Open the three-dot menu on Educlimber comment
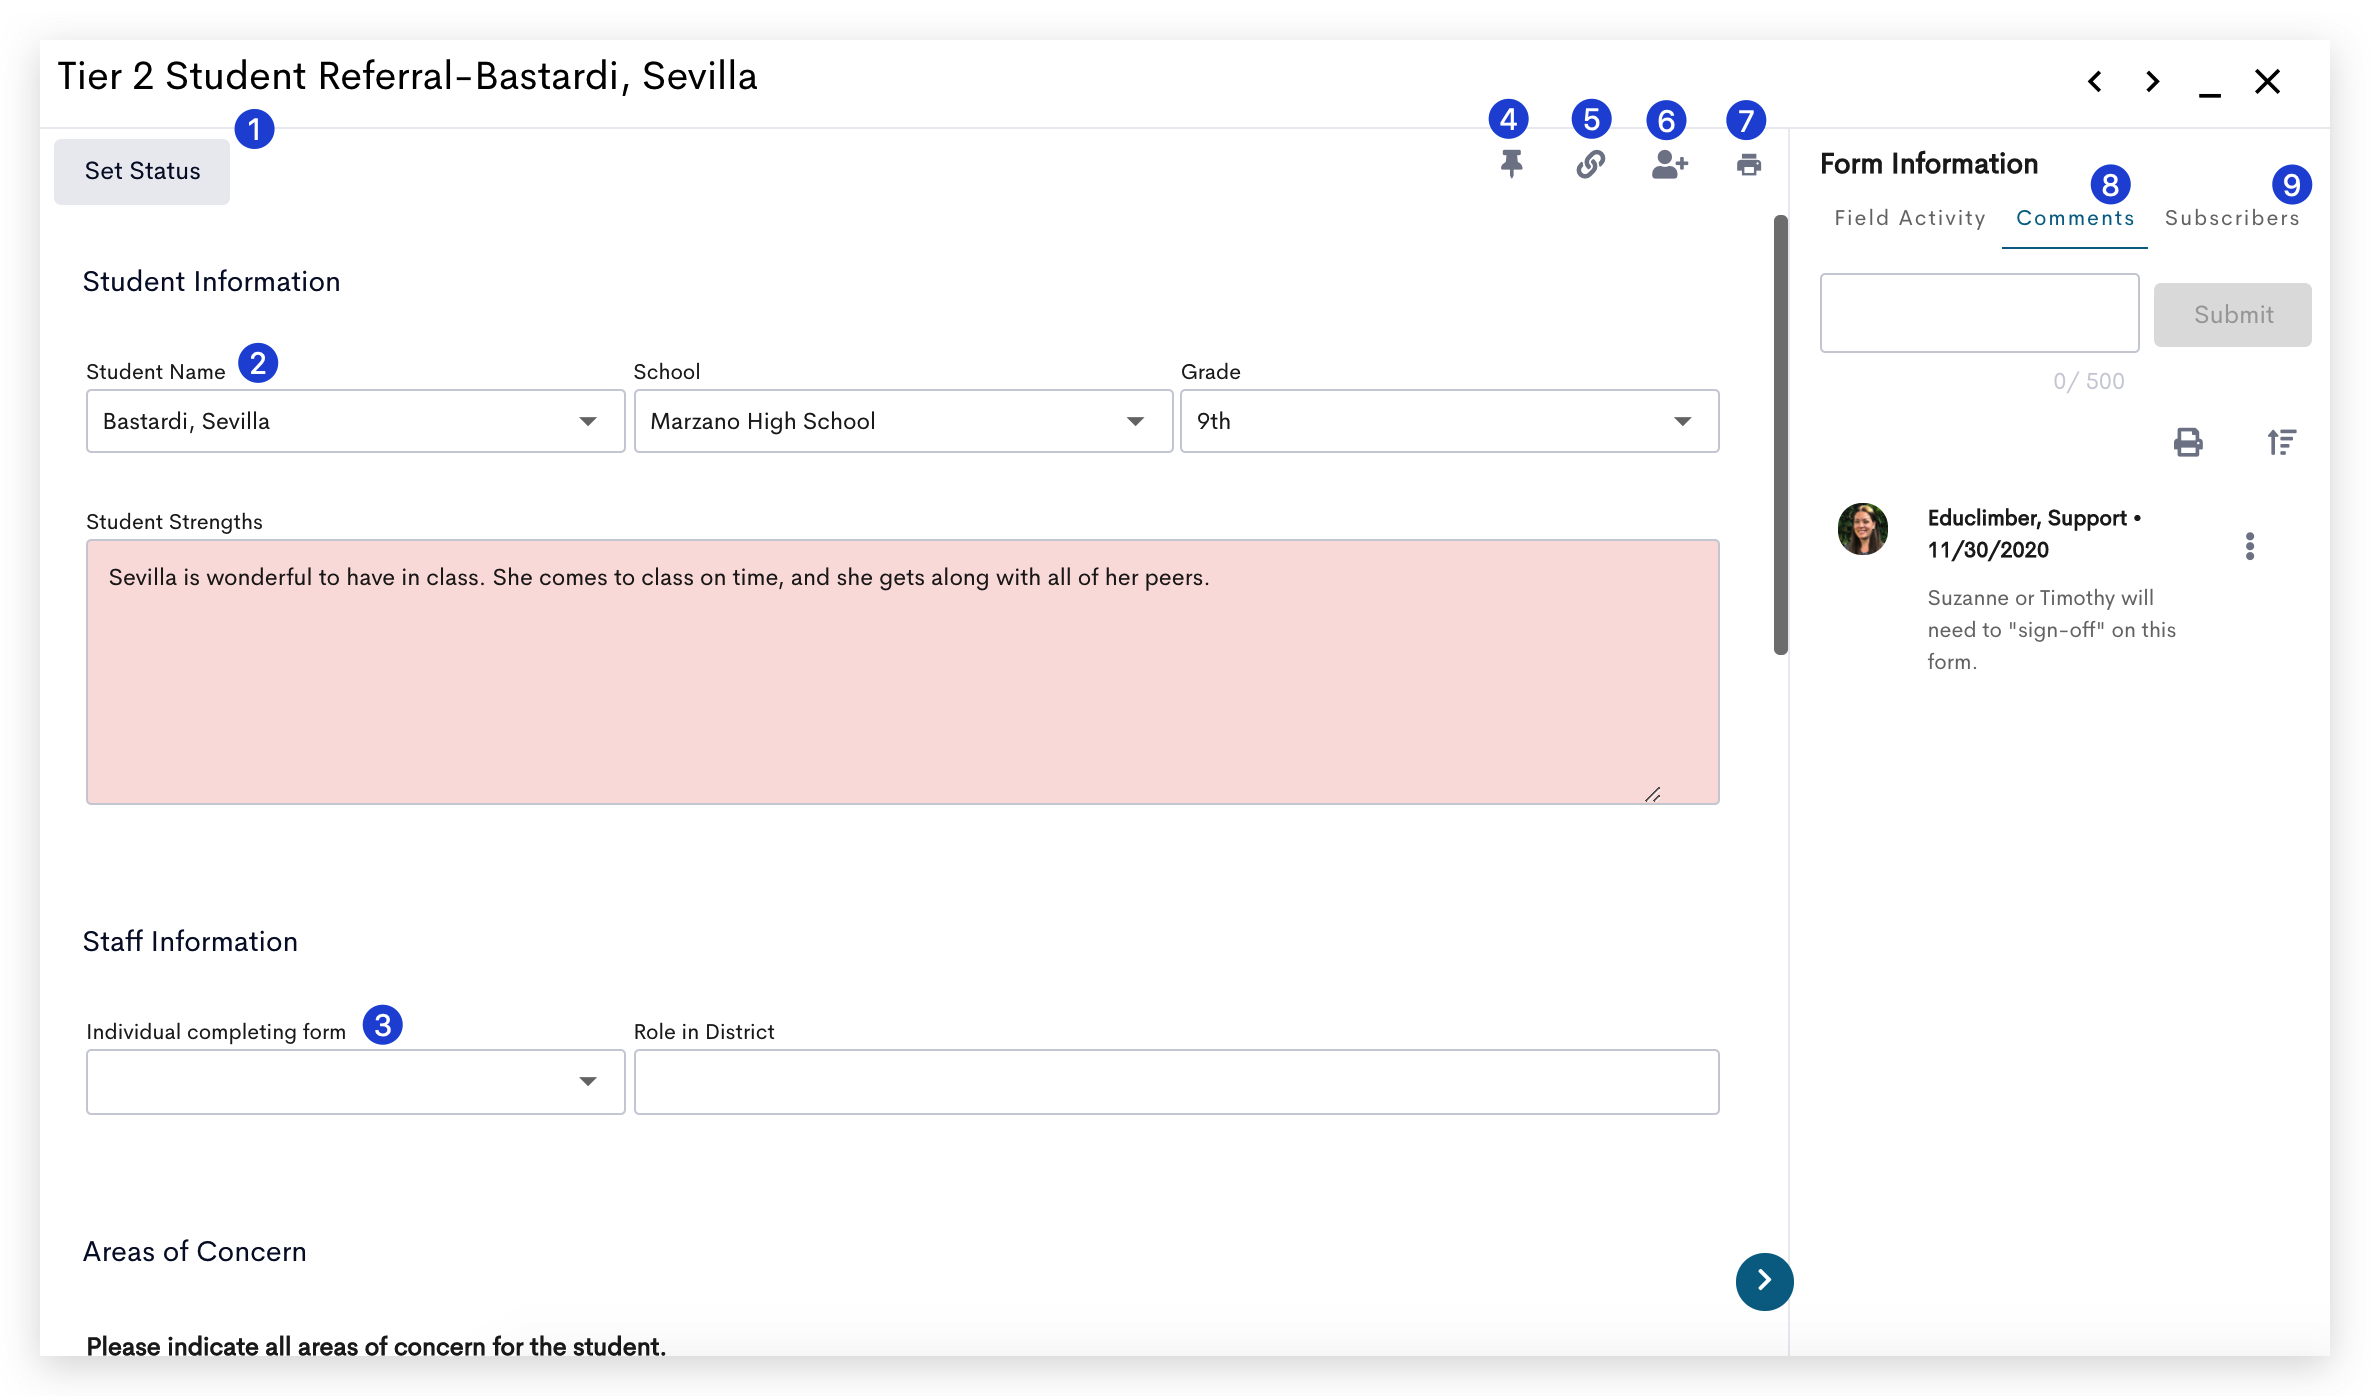The image size is (2370, 1396). coord(2249,546)
